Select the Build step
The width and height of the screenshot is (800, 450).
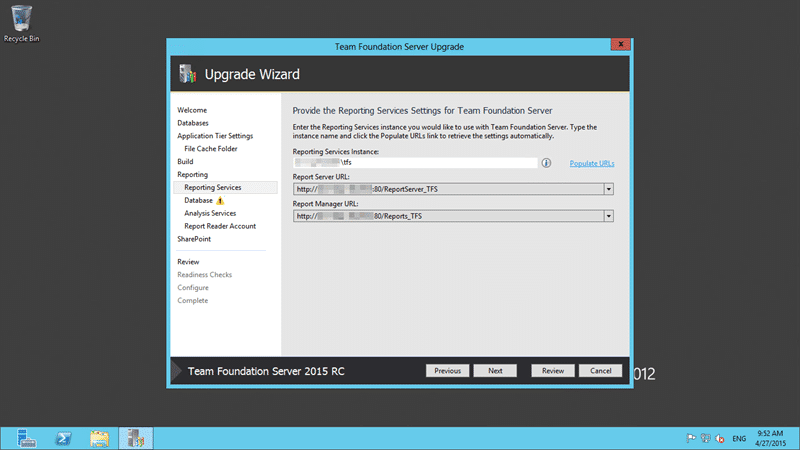click(185, 162)
